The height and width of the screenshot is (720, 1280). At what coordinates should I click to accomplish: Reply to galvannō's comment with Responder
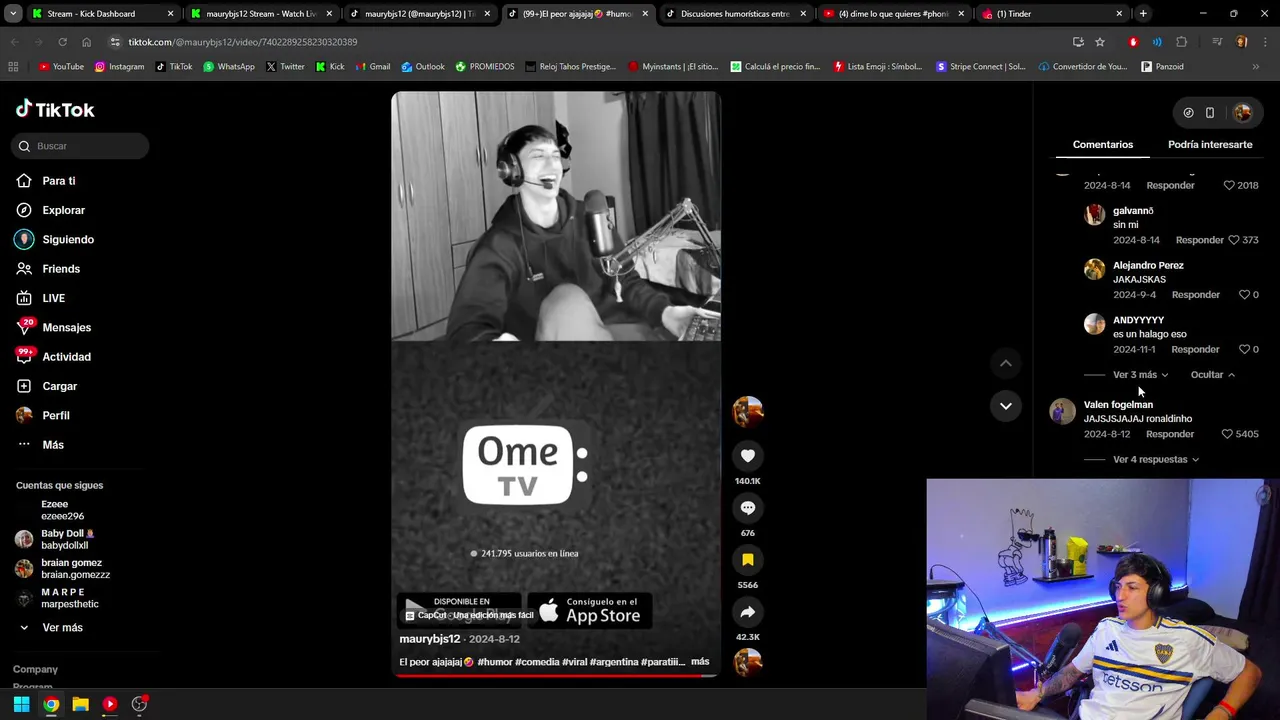click(1200, 240)
